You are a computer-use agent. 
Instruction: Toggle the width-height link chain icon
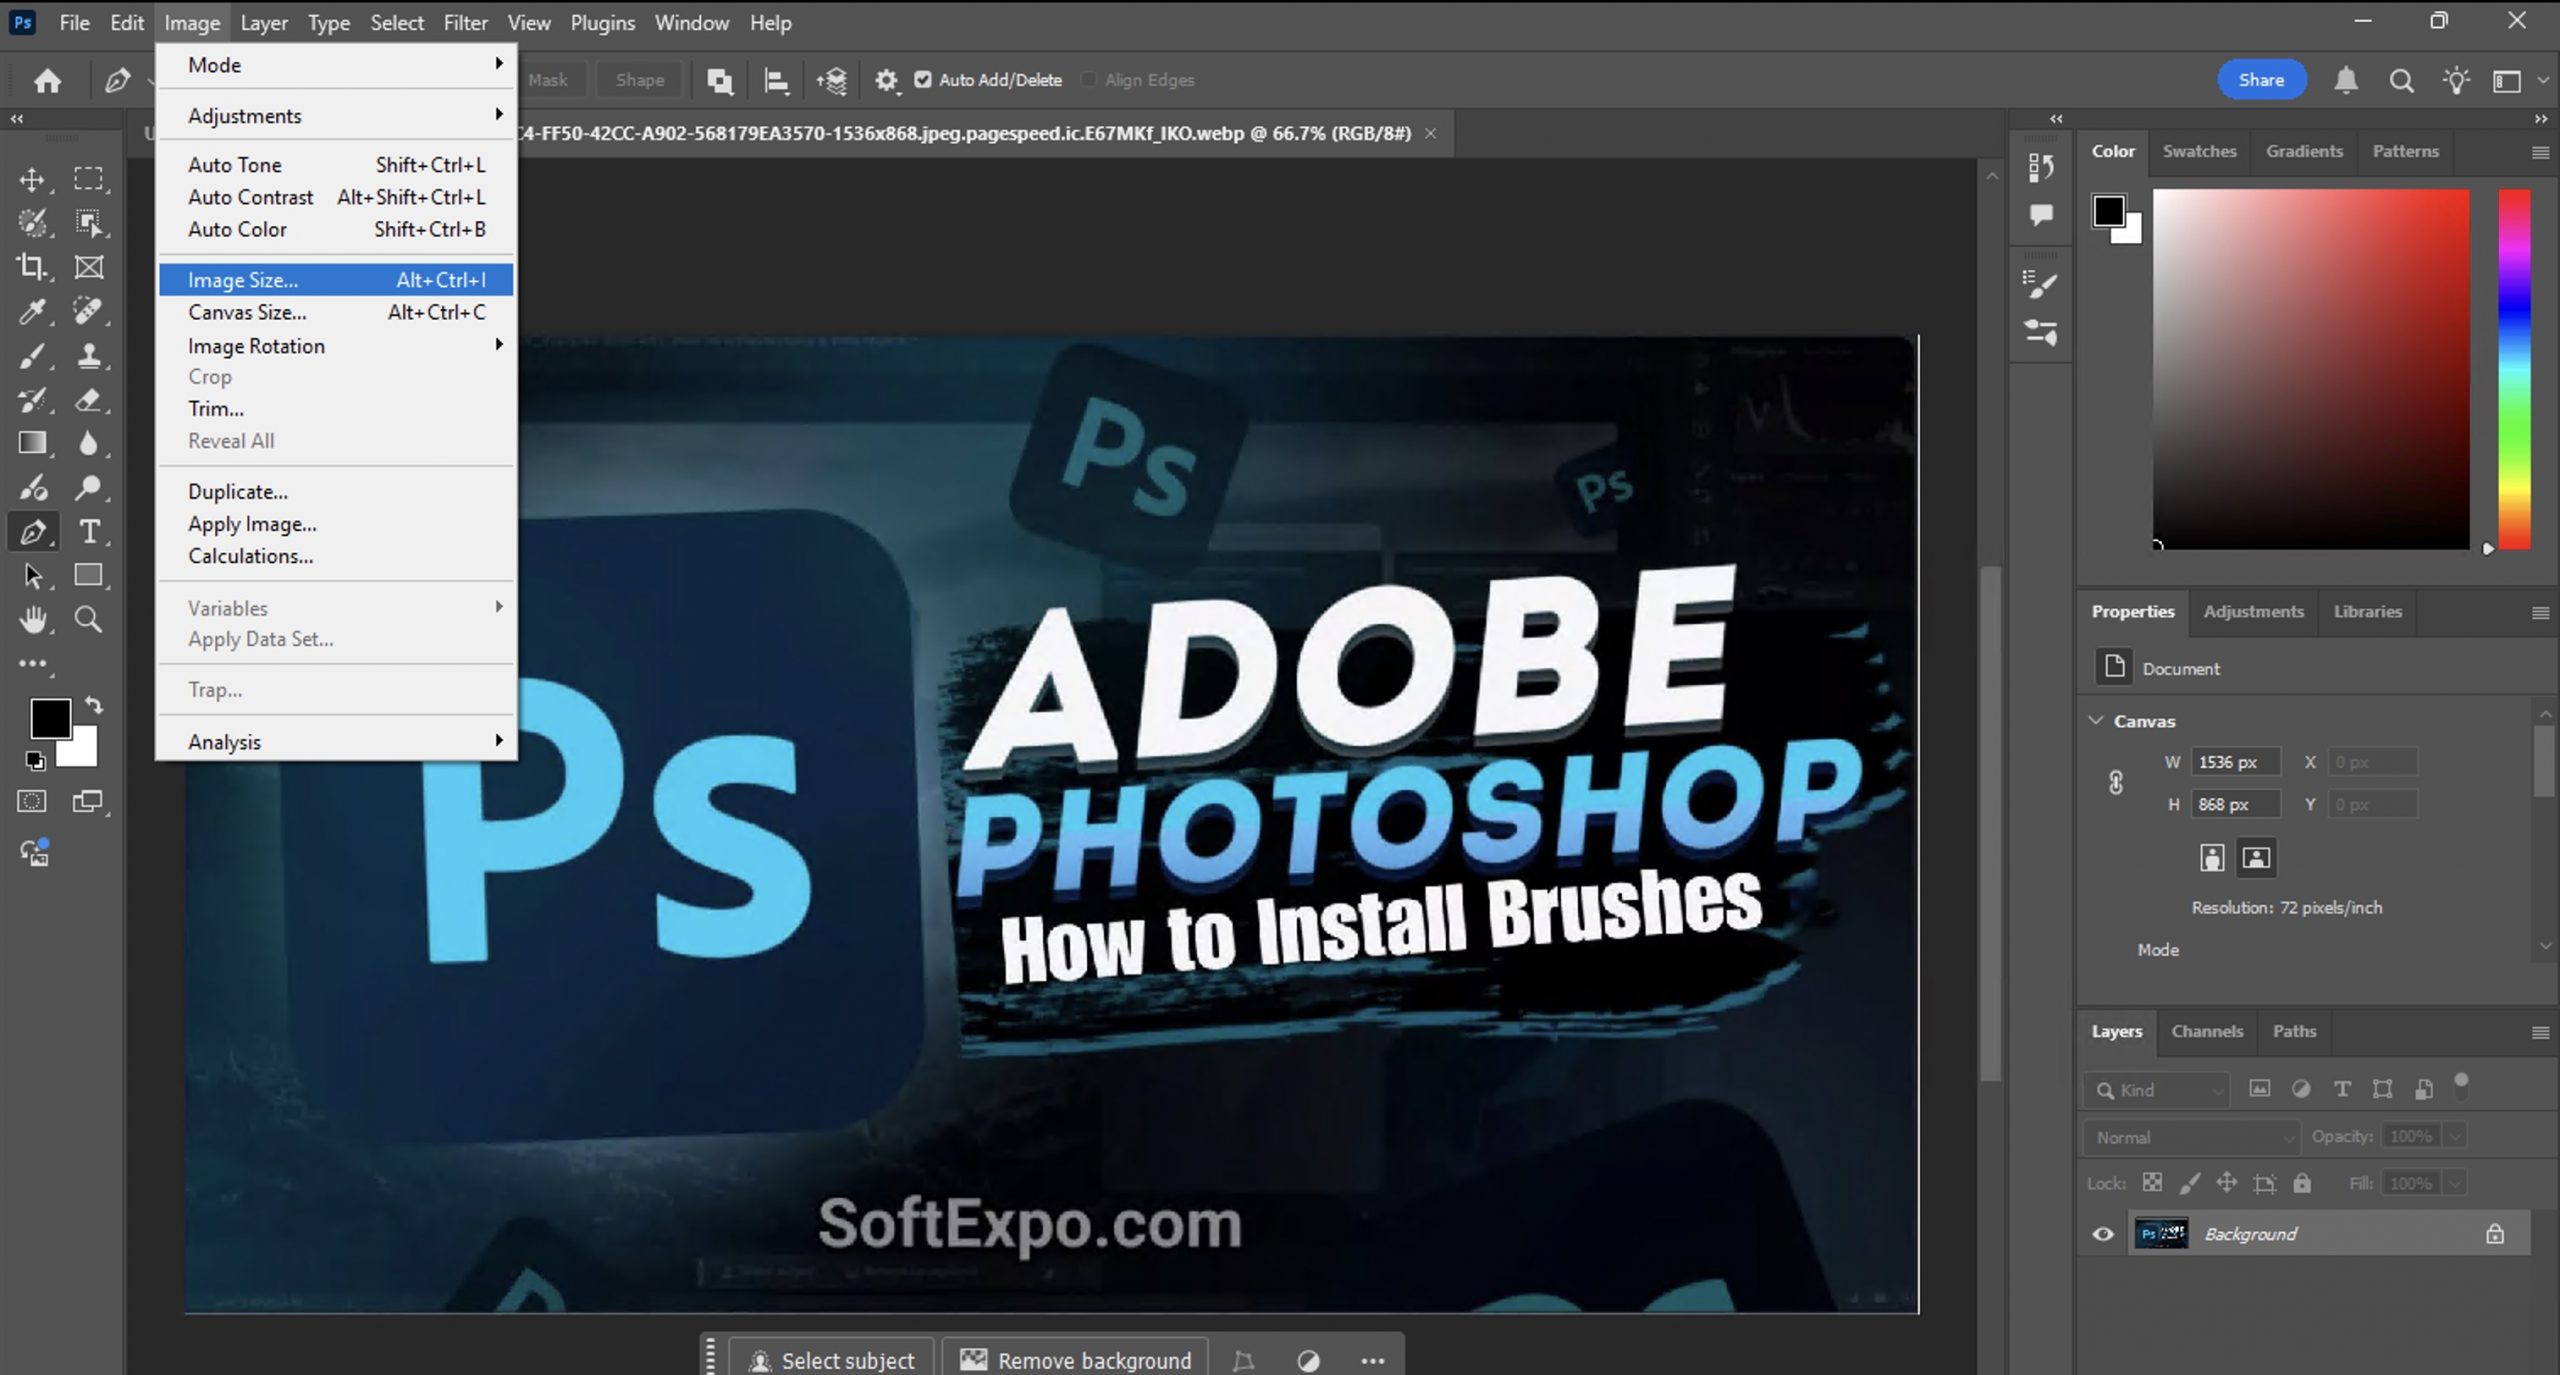(x=2116, y=783)
